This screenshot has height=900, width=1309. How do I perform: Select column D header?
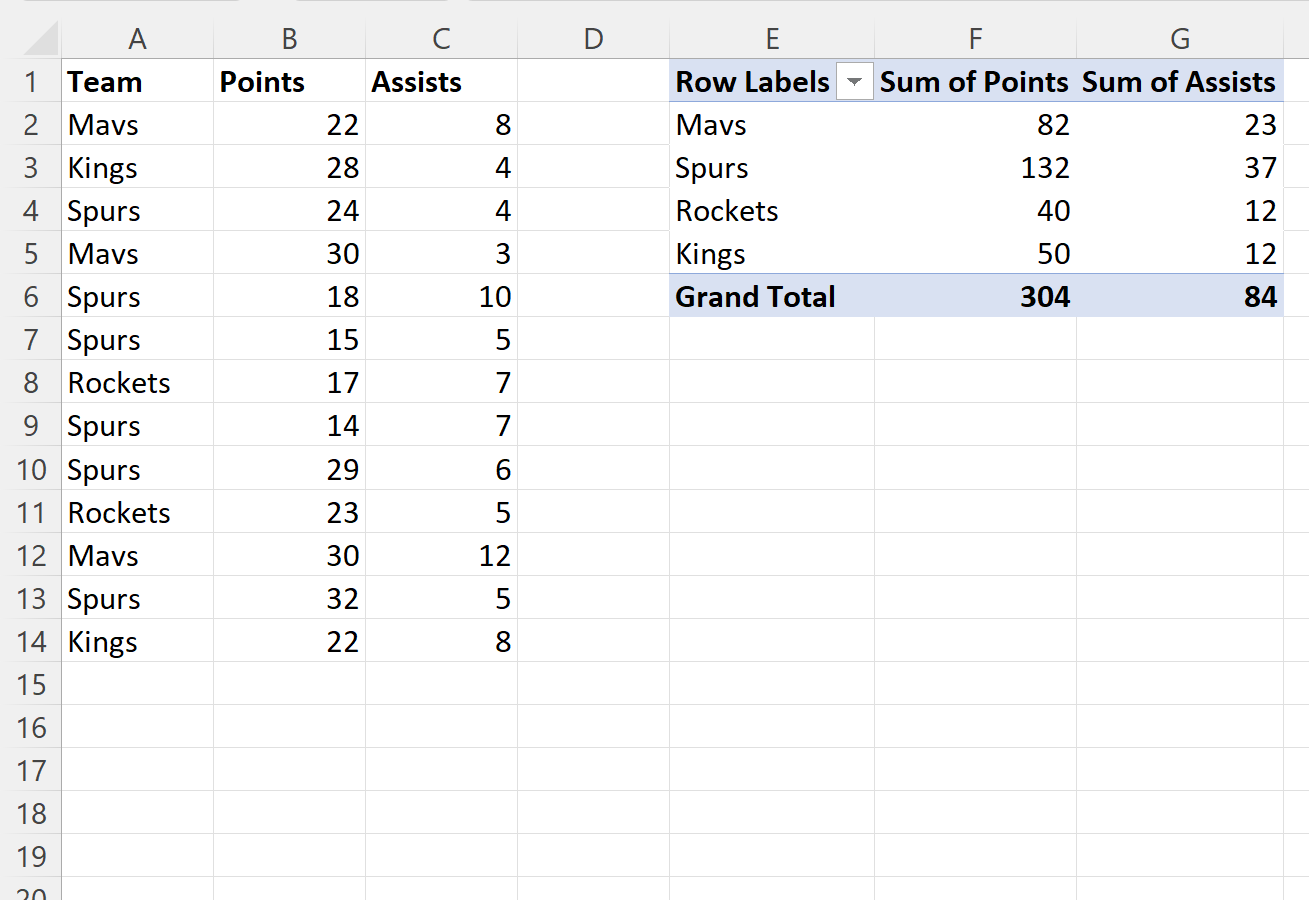click(x=593, y=37)
